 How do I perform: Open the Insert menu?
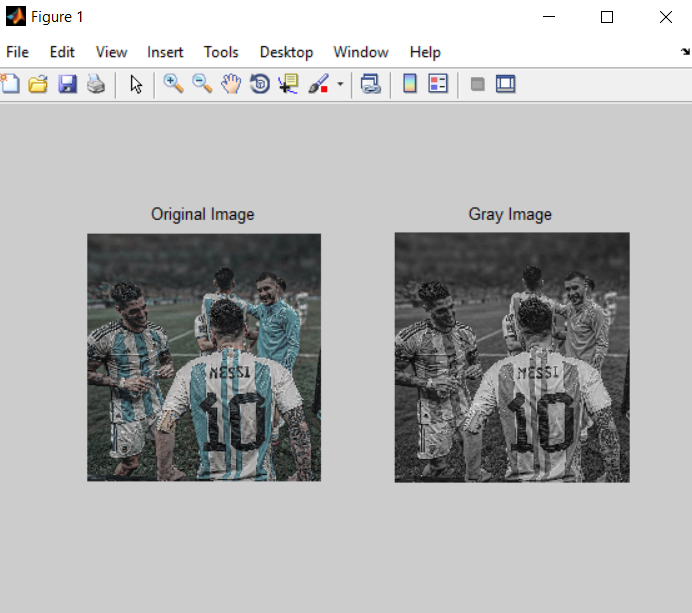[x=165, y=52]
